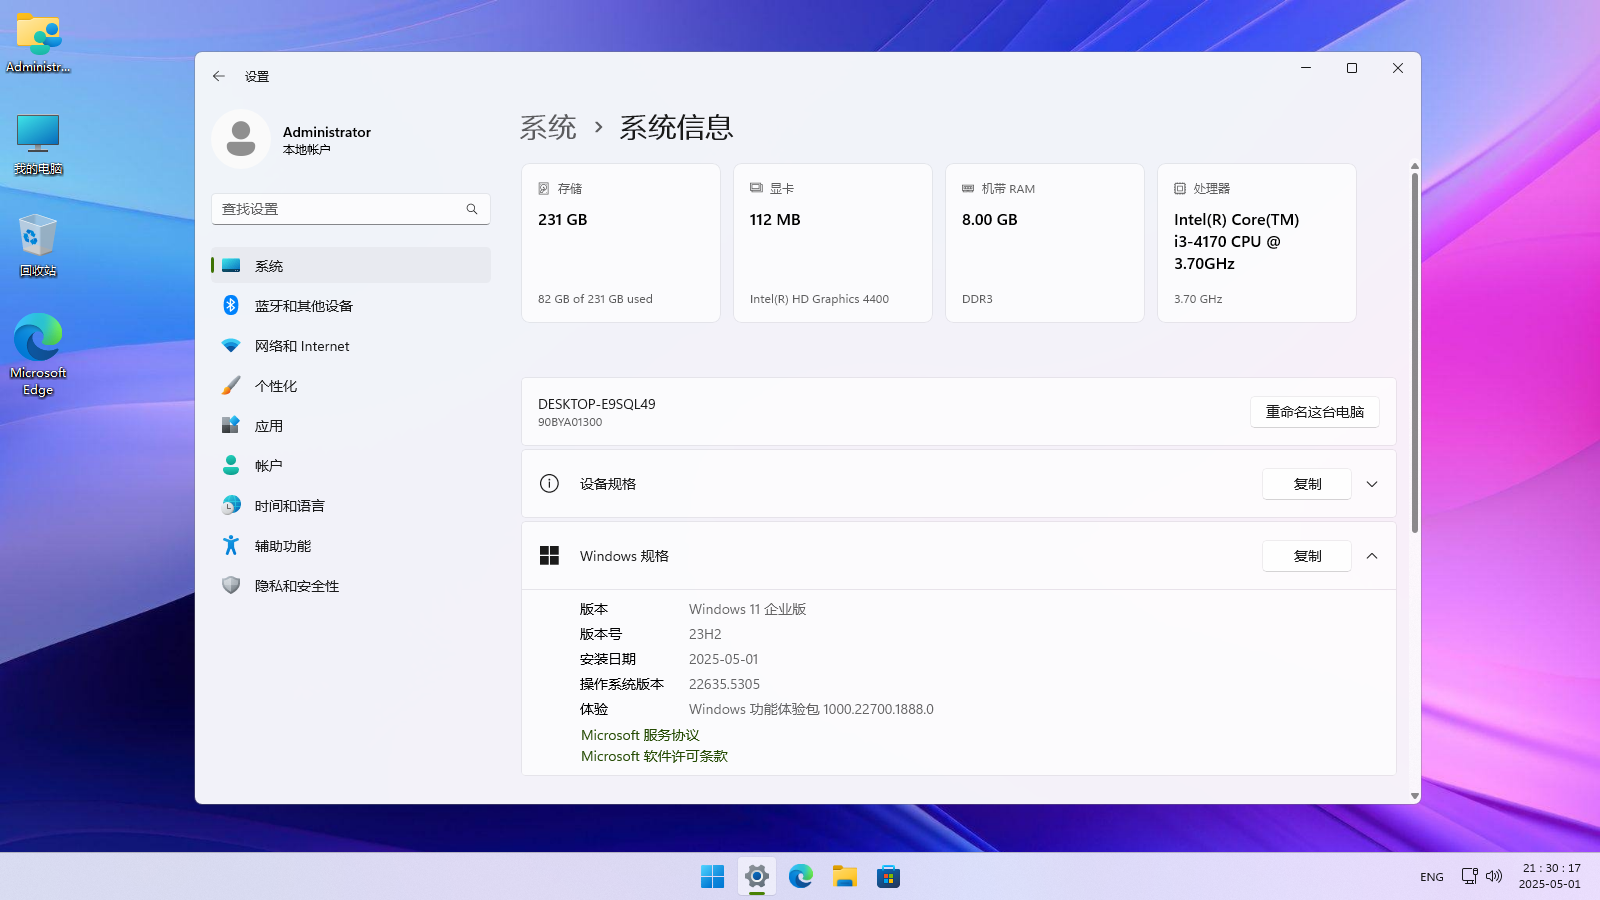Screen dimensions: 1600x900
Task: Open the 存储 231 GB card
Action: click(621, 243)
